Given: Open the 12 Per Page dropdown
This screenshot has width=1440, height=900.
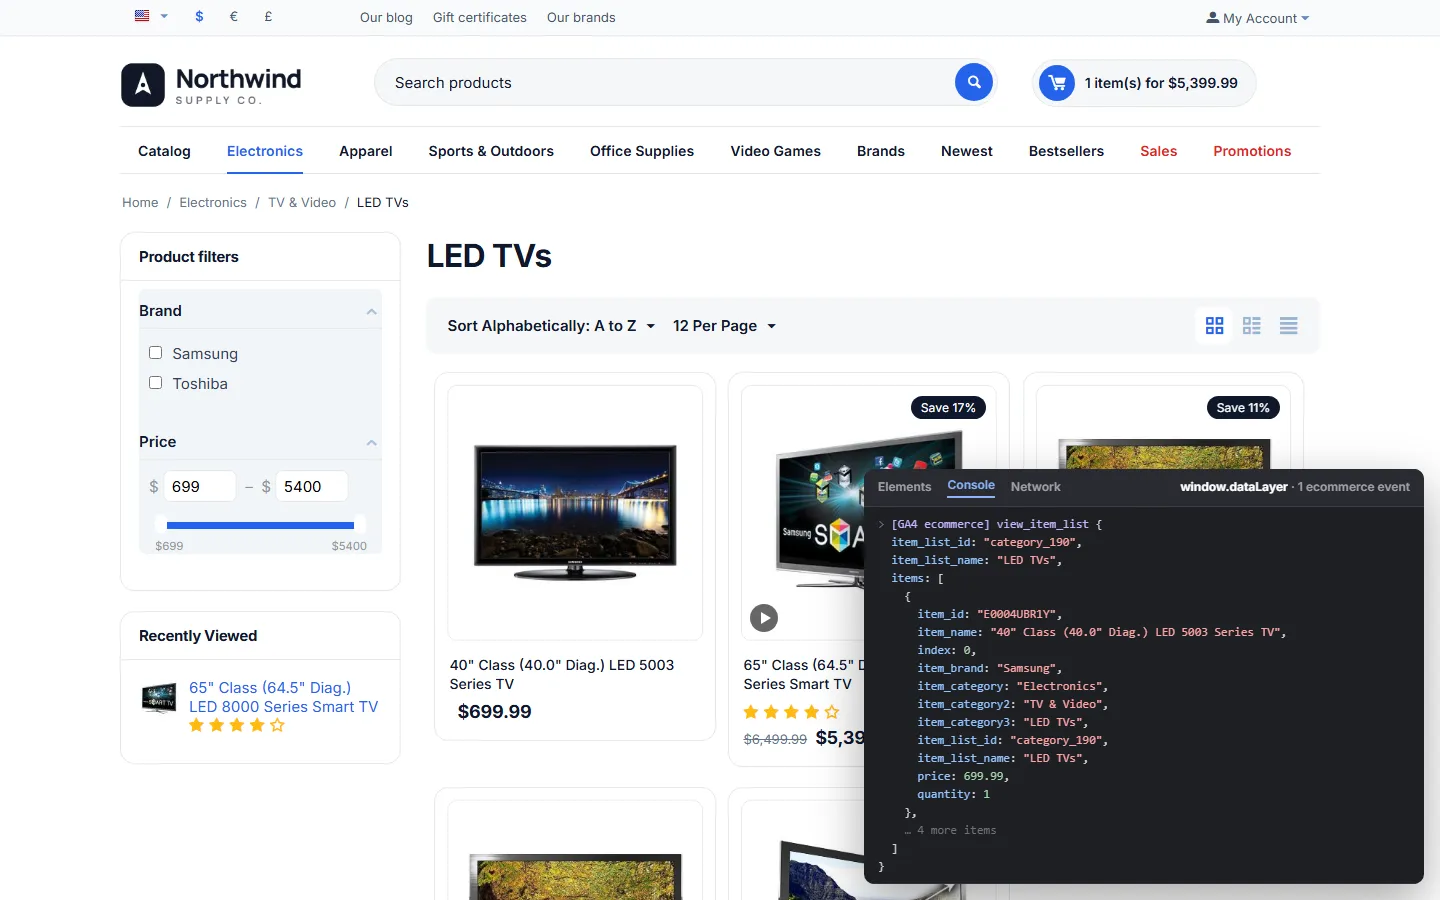Looking at the screenshot, I should 724,326.
